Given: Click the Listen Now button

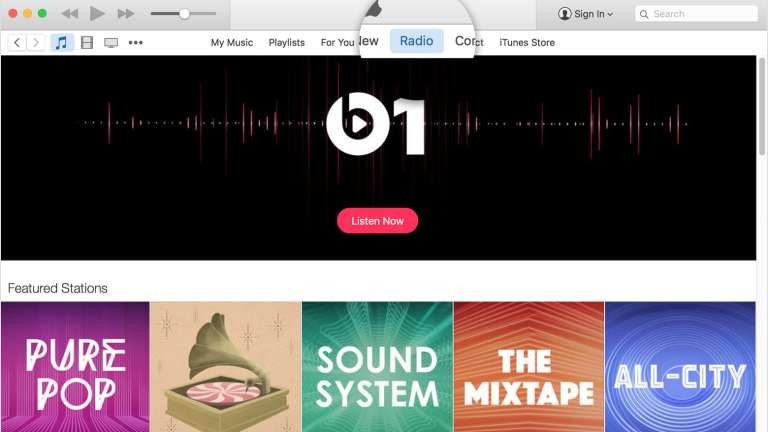Looking at the screenshot, I should click(377, 221).
